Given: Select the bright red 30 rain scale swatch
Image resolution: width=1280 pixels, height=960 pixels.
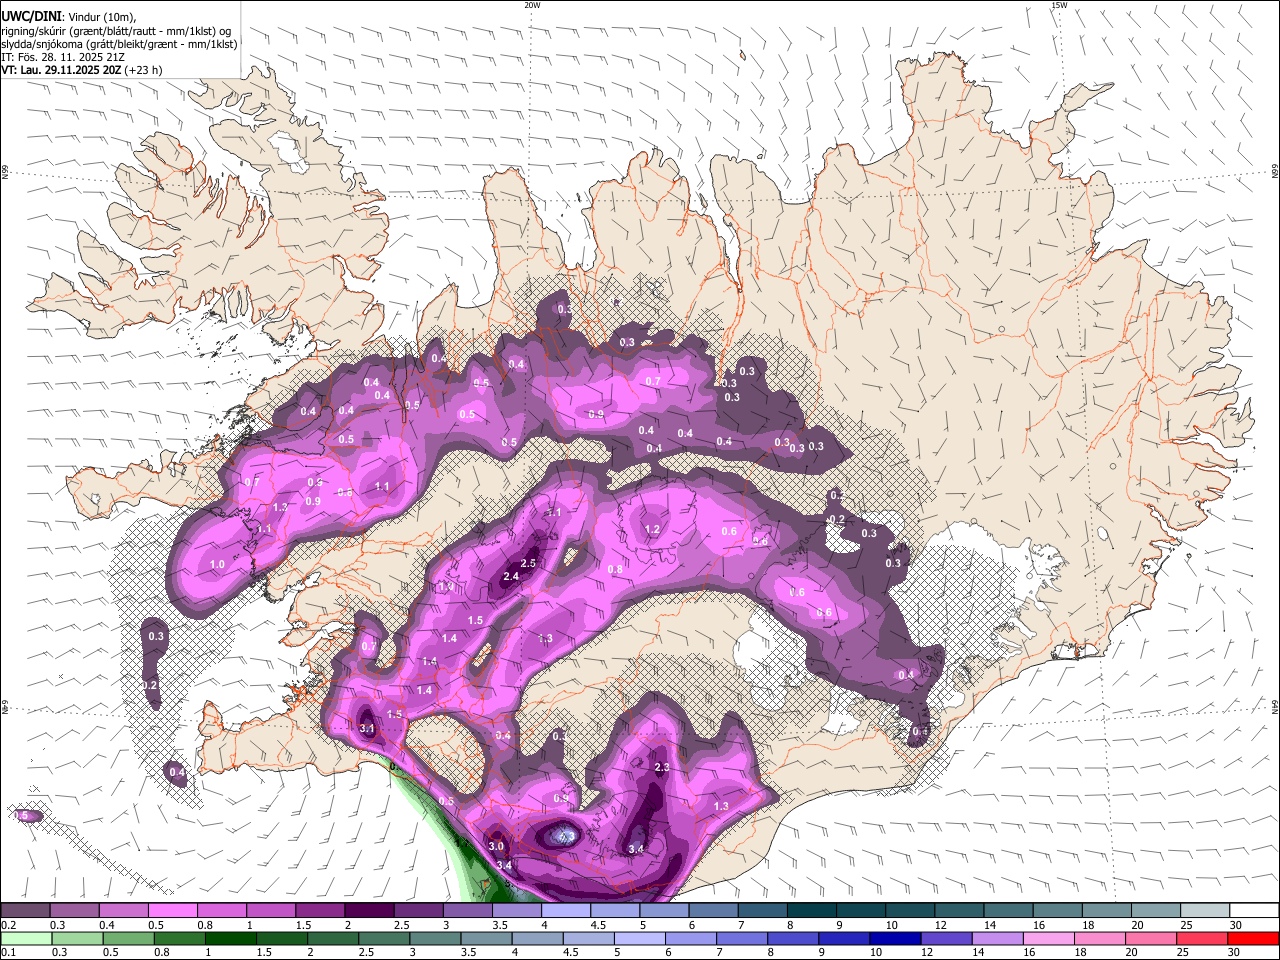Looking at the screenshot, I should pyautogui.click(x=1253, y=939).
